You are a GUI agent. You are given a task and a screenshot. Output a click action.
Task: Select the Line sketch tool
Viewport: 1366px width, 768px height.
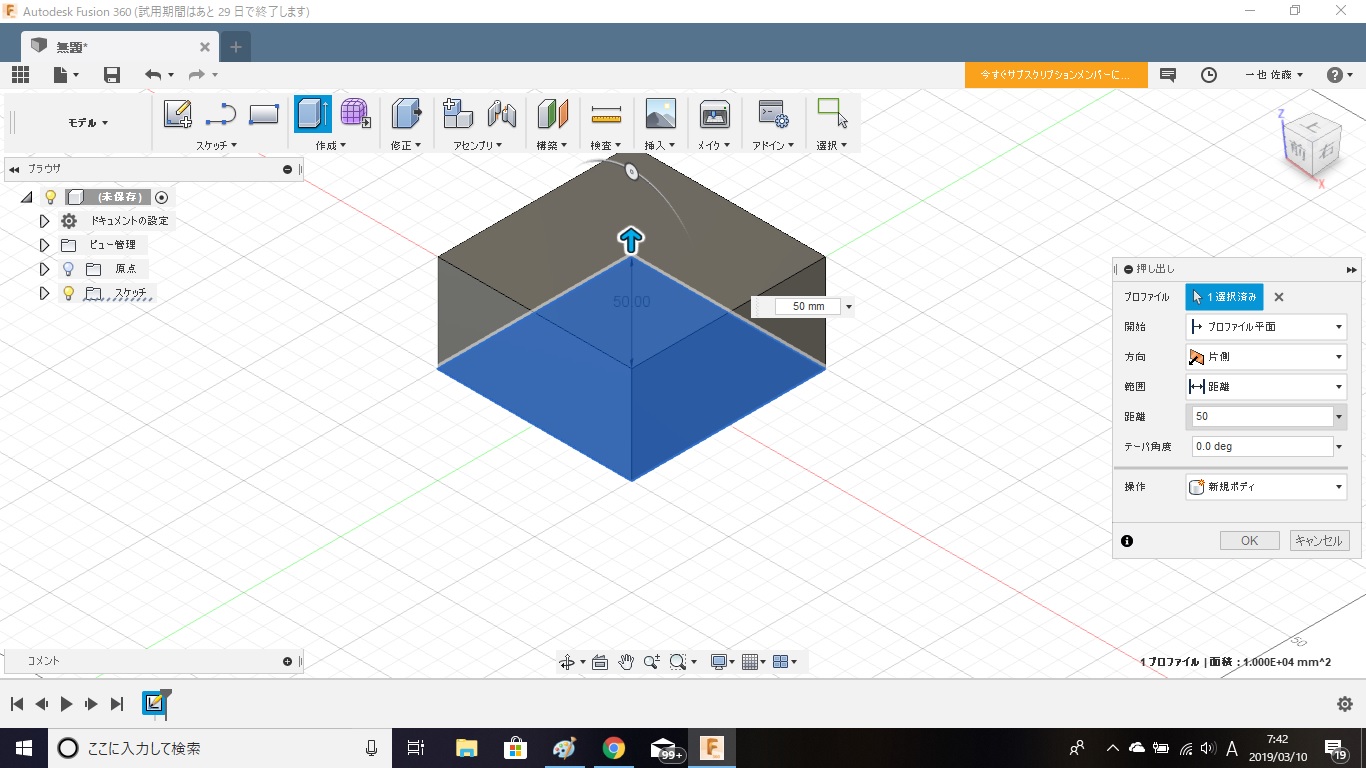click(220, 114)
